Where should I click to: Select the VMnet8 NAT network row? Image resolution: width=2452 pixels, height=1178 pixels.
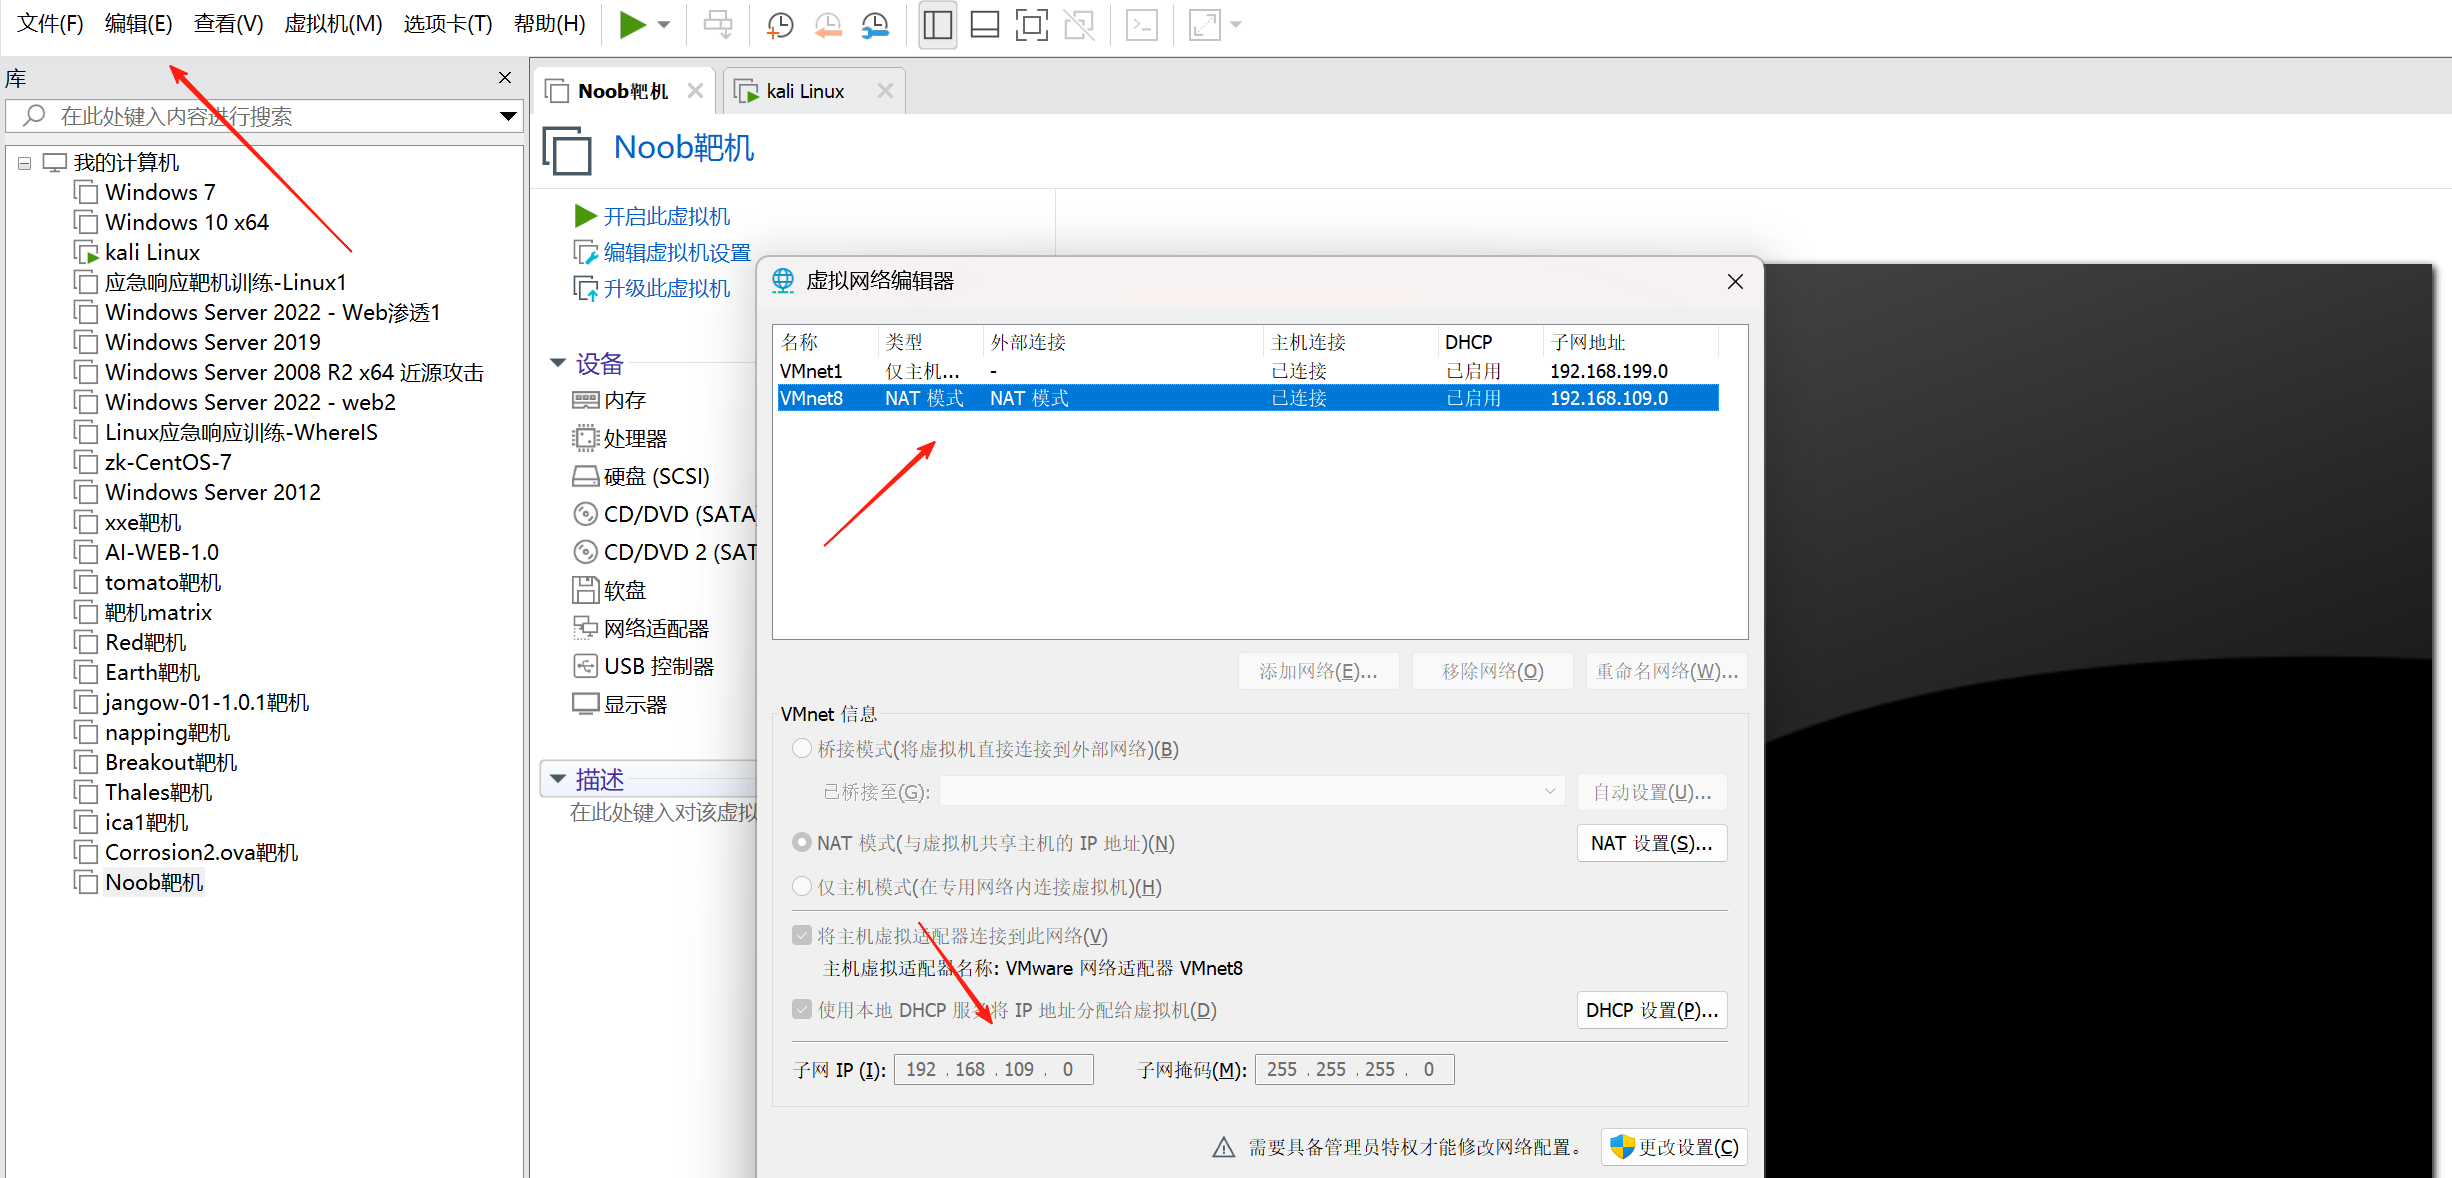pyautogui.click(x=1248, y=398)
